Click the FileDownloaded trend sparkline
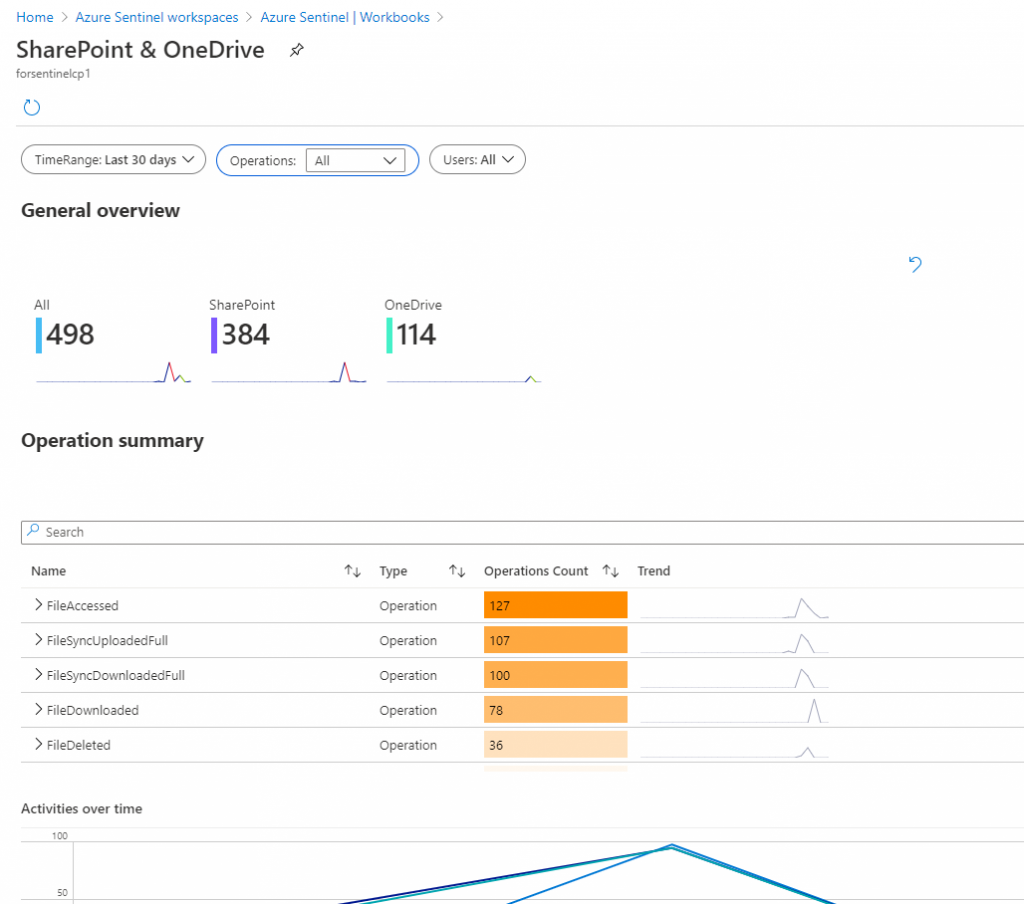Viewport: 1024px width, 904px height. click(x=735, y=711)
